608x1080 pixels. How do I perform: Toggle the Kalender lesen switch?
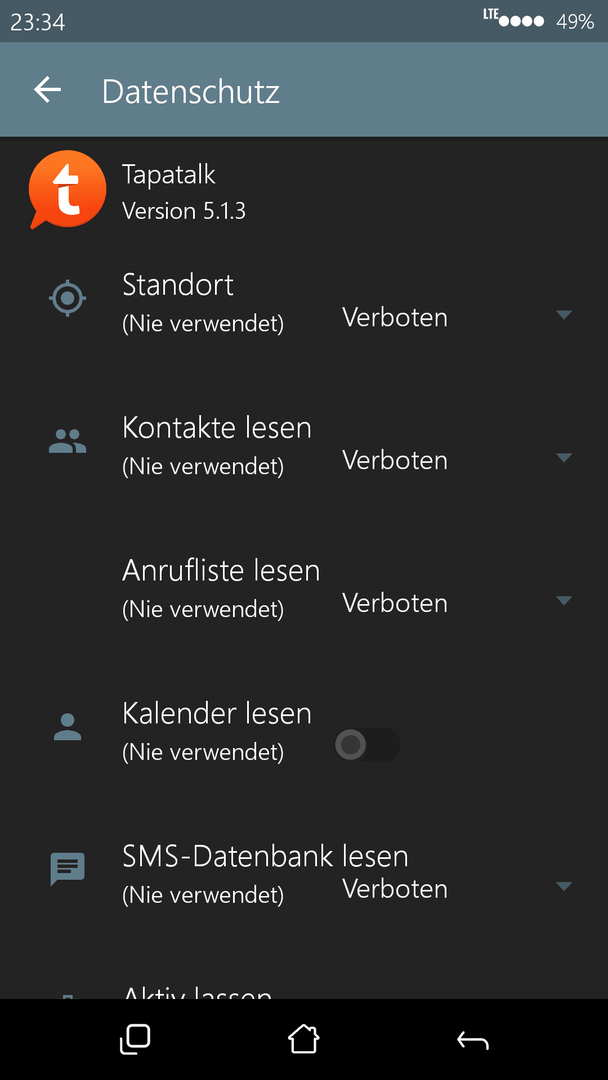(x=366, y=745)
